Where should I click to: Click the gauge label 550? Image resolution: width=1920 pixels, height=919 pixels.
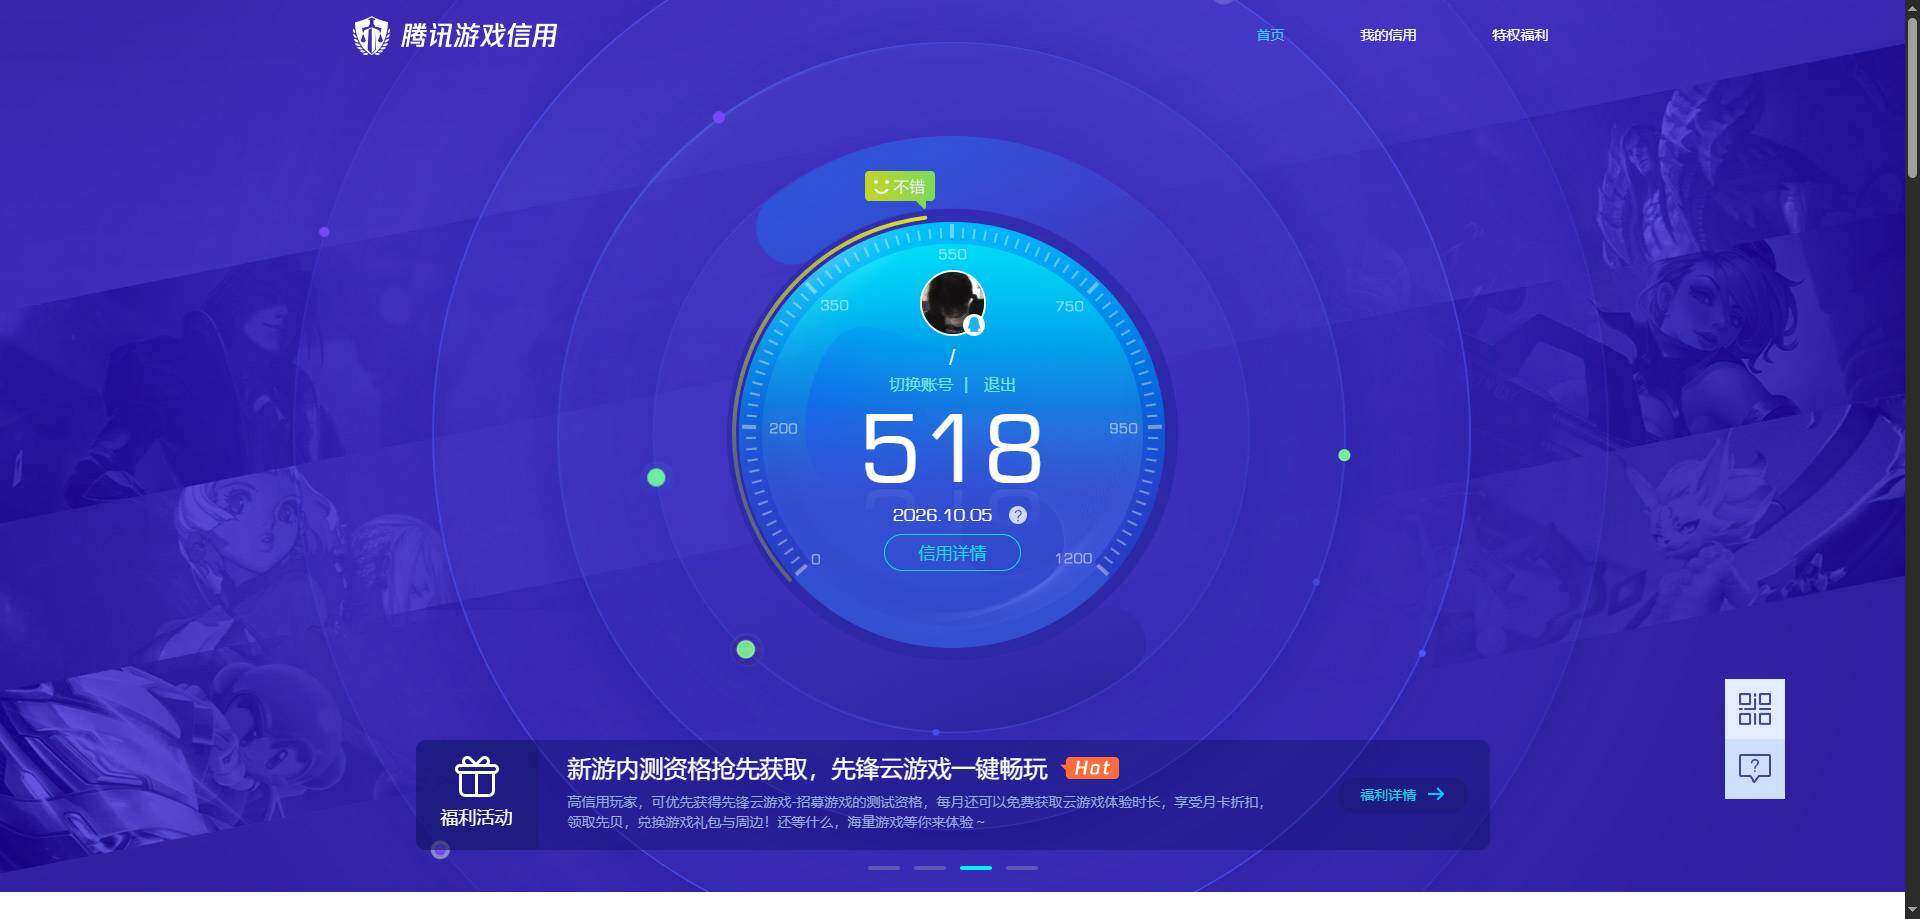coord(952,255)
